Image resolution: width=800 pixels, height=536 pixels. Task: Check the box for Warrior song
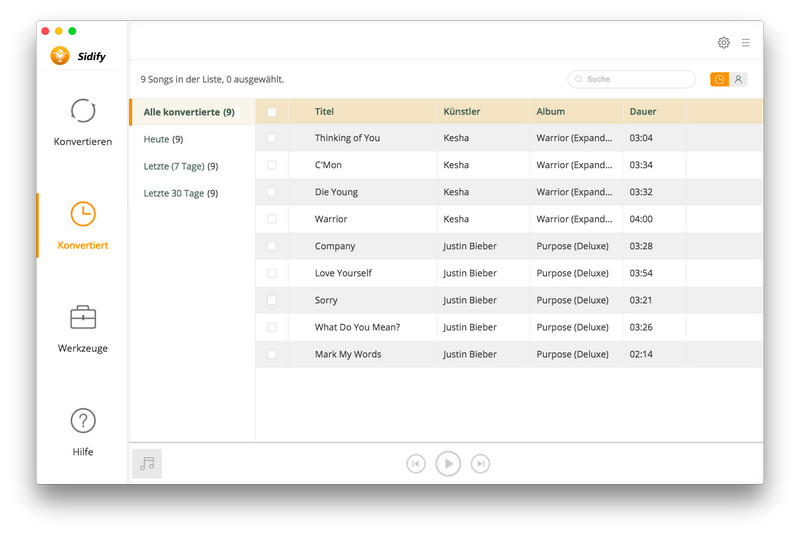[x=272, y=219]
